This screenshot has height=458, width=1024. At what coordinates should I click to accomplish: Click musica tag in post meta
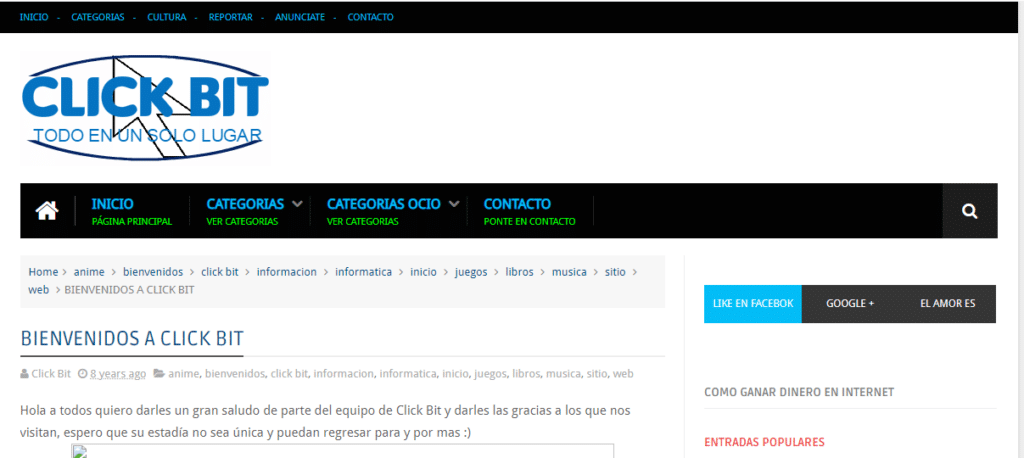pyautogui.click(x=564, y=374)
